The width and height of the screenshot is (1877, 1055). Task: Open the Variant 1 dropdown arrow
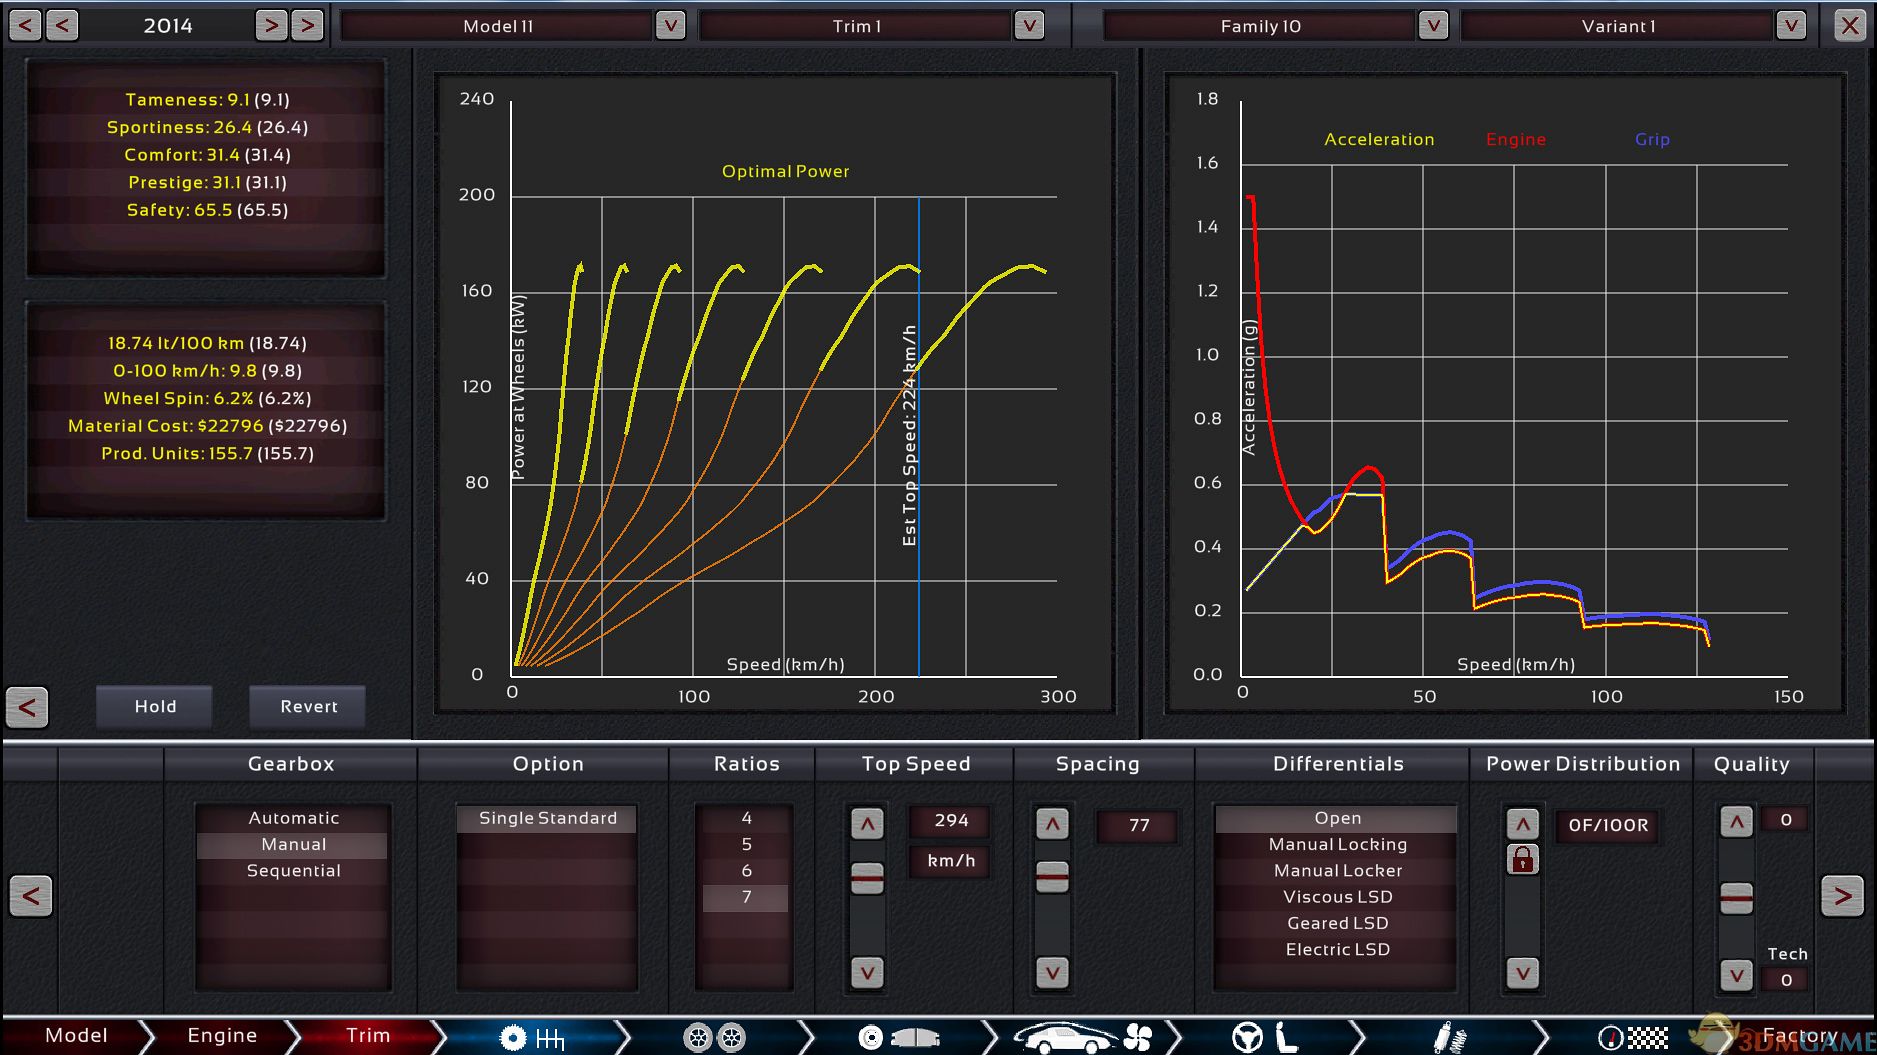1790,26
